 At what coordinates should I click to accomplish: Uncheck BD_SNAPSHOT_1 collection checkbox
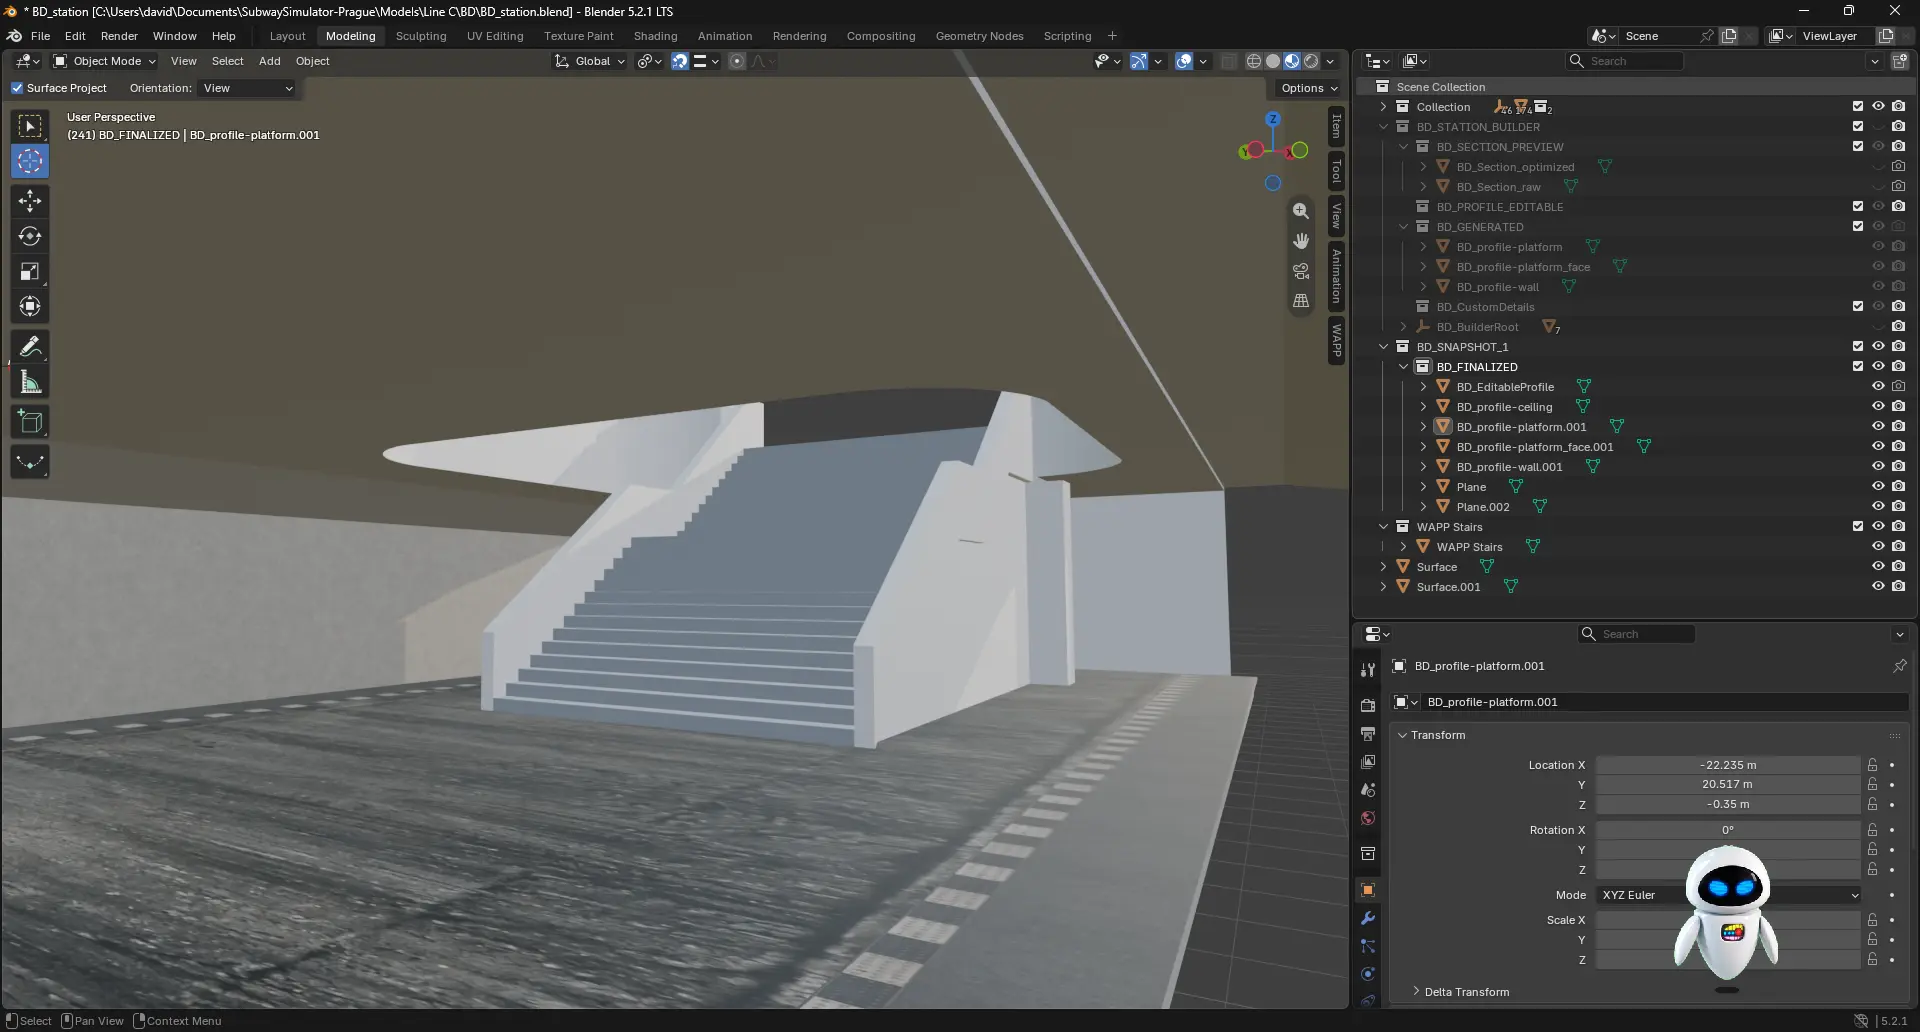pyautogui.click(x=1858, y=346)
